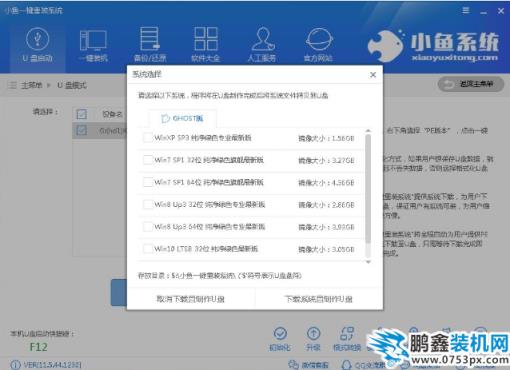Click 镜像大小 2.86GB size text
Screen dimensions: 510x370
pos(326,205)
